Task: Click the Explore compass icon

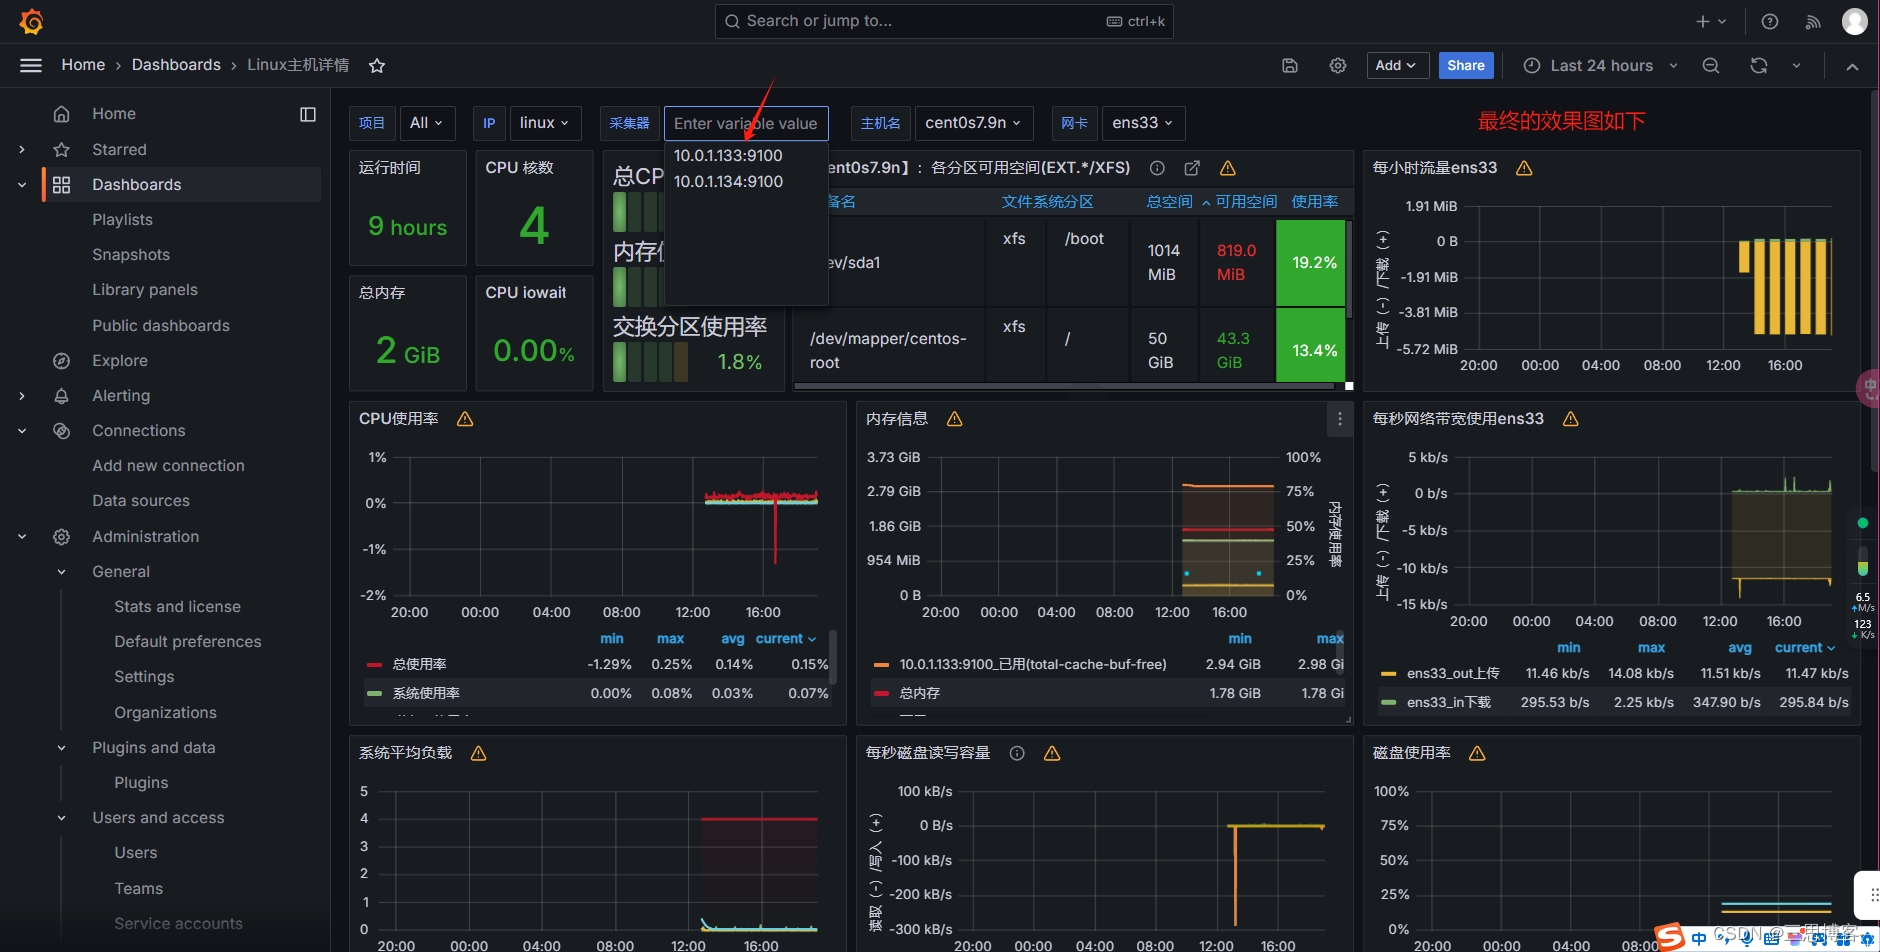Action: [x=61, y=361]
